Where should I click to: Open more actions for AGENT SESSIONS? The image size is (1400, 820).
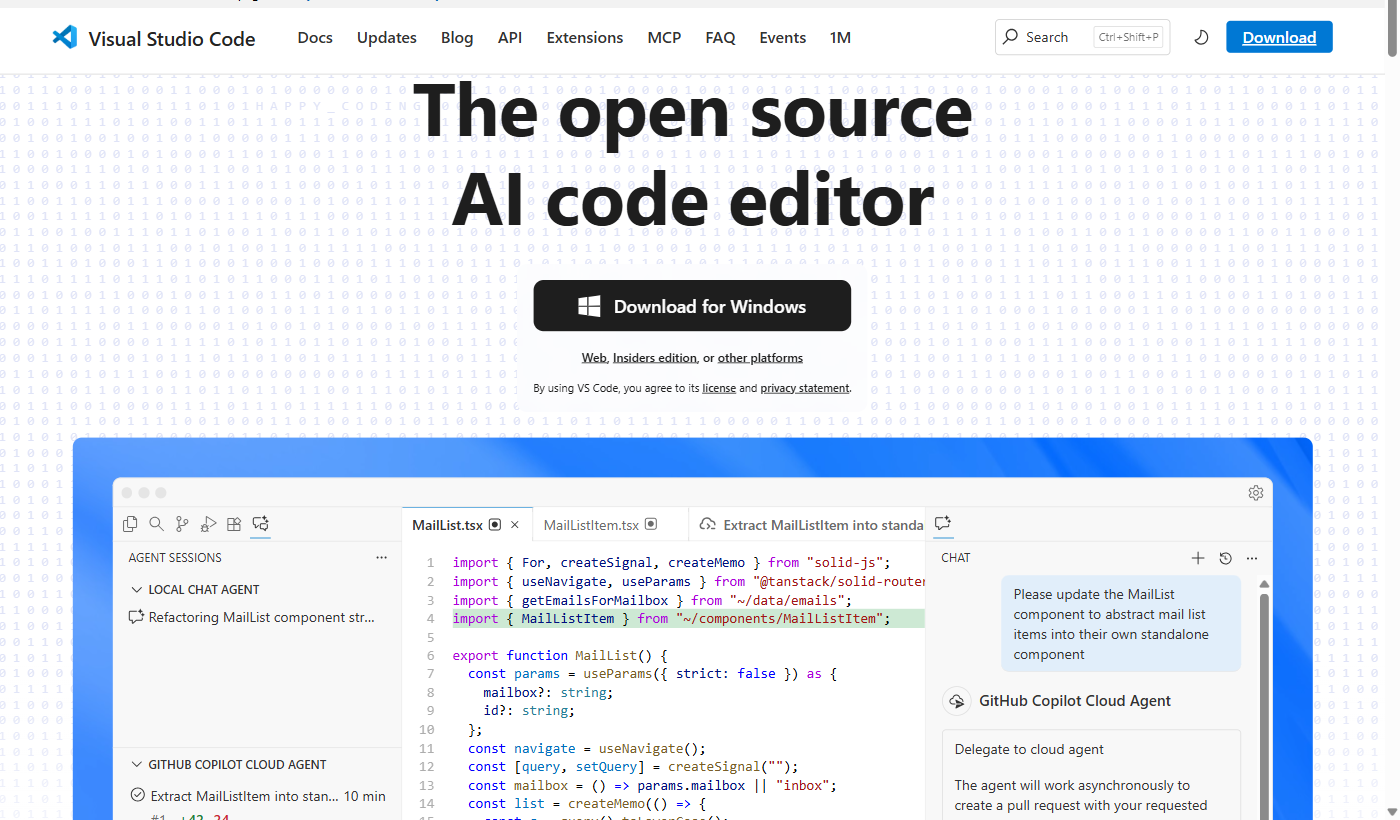pos(381,557)
